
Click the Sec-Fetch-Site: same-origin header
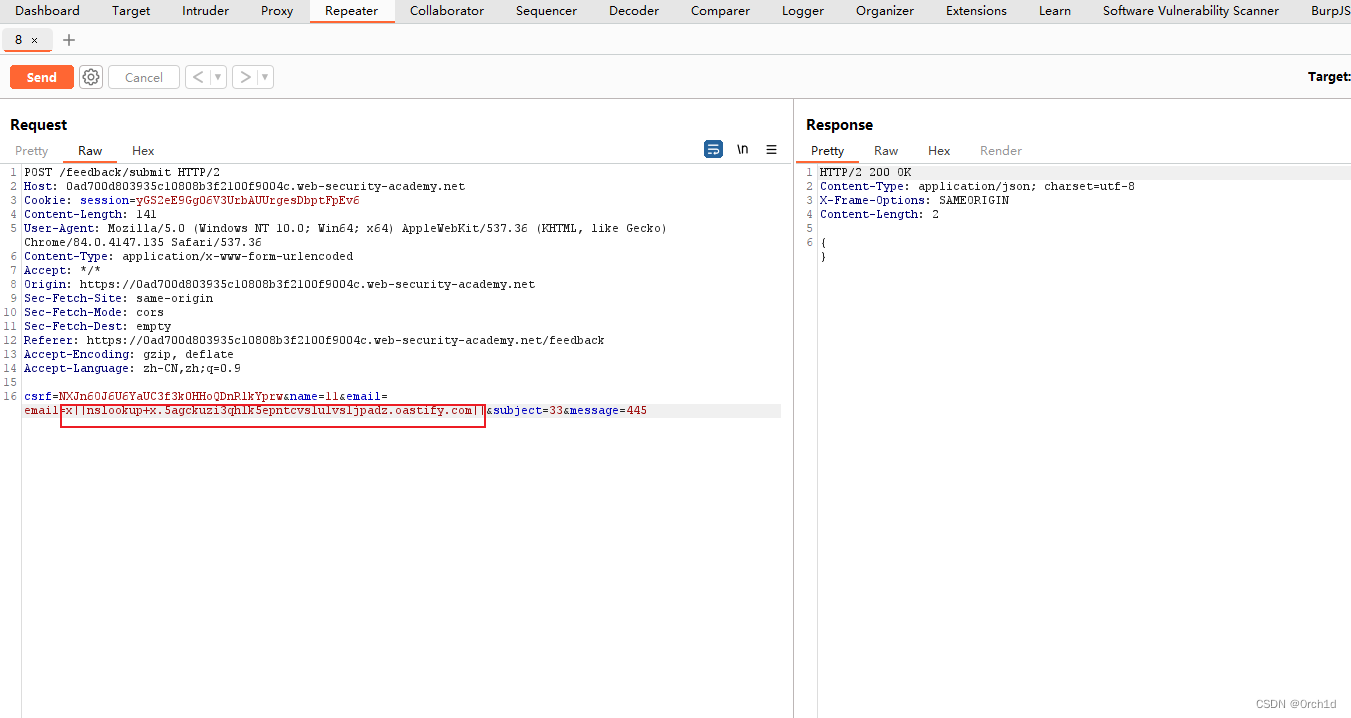click(x=118, y=298)
